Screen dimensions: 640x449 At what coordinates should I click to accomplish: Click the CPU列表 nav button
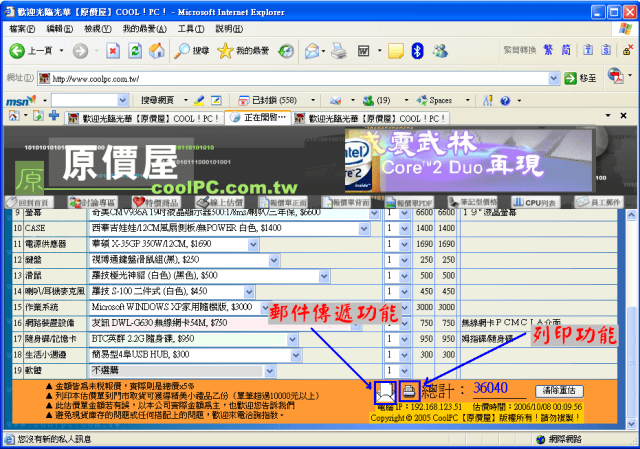tap(536, 202)
